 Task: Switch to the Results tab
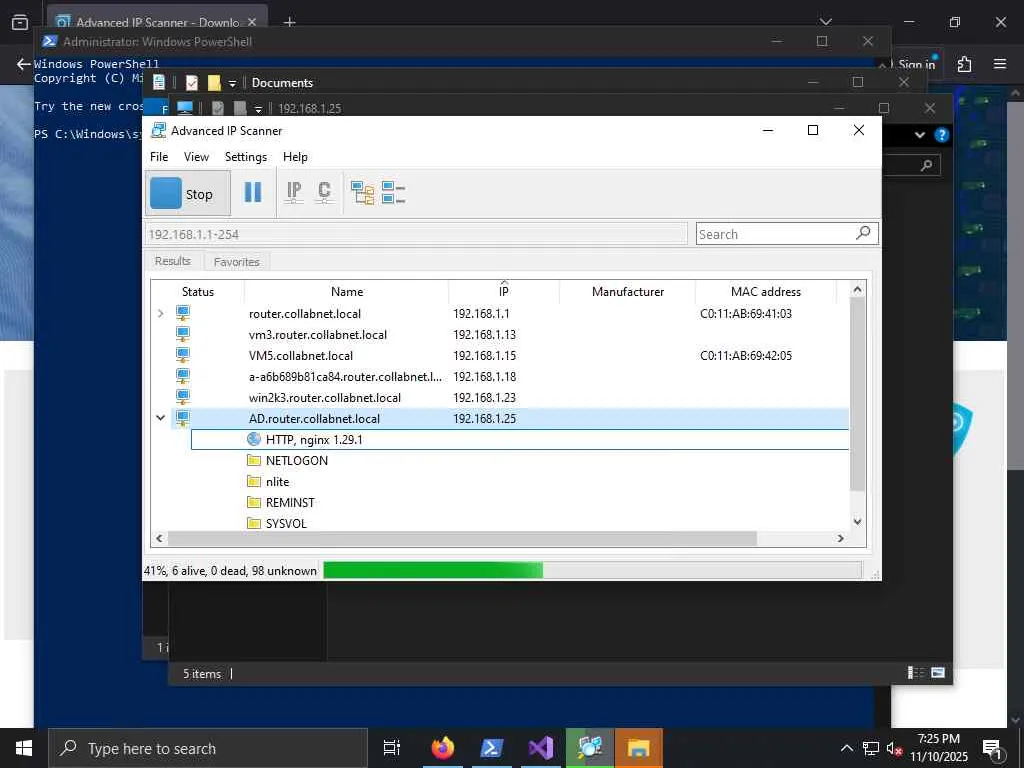click(x=172, y=261)
